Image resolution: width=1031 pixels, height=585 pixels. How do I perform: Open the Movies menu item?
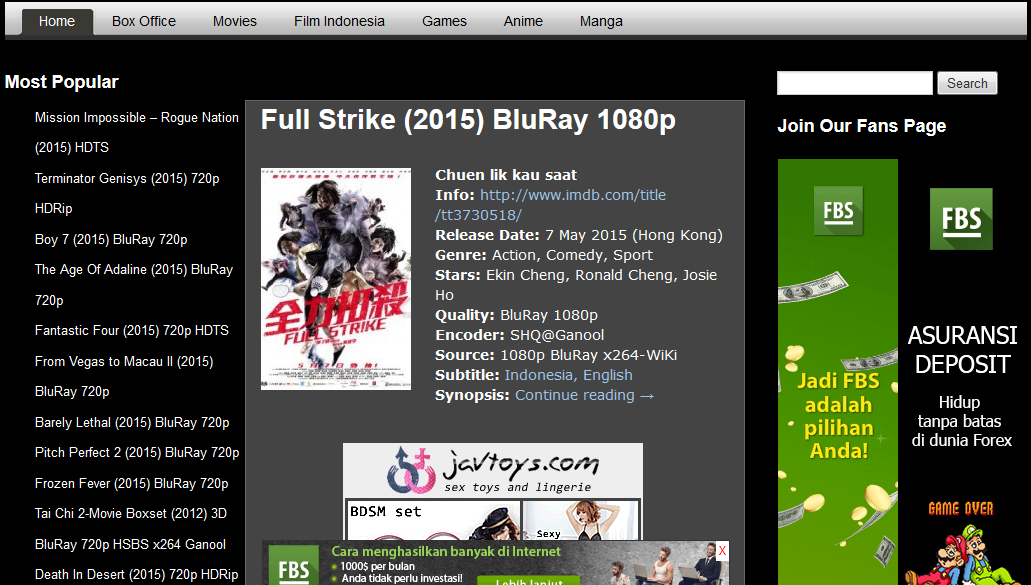click(x=235, y=21)
